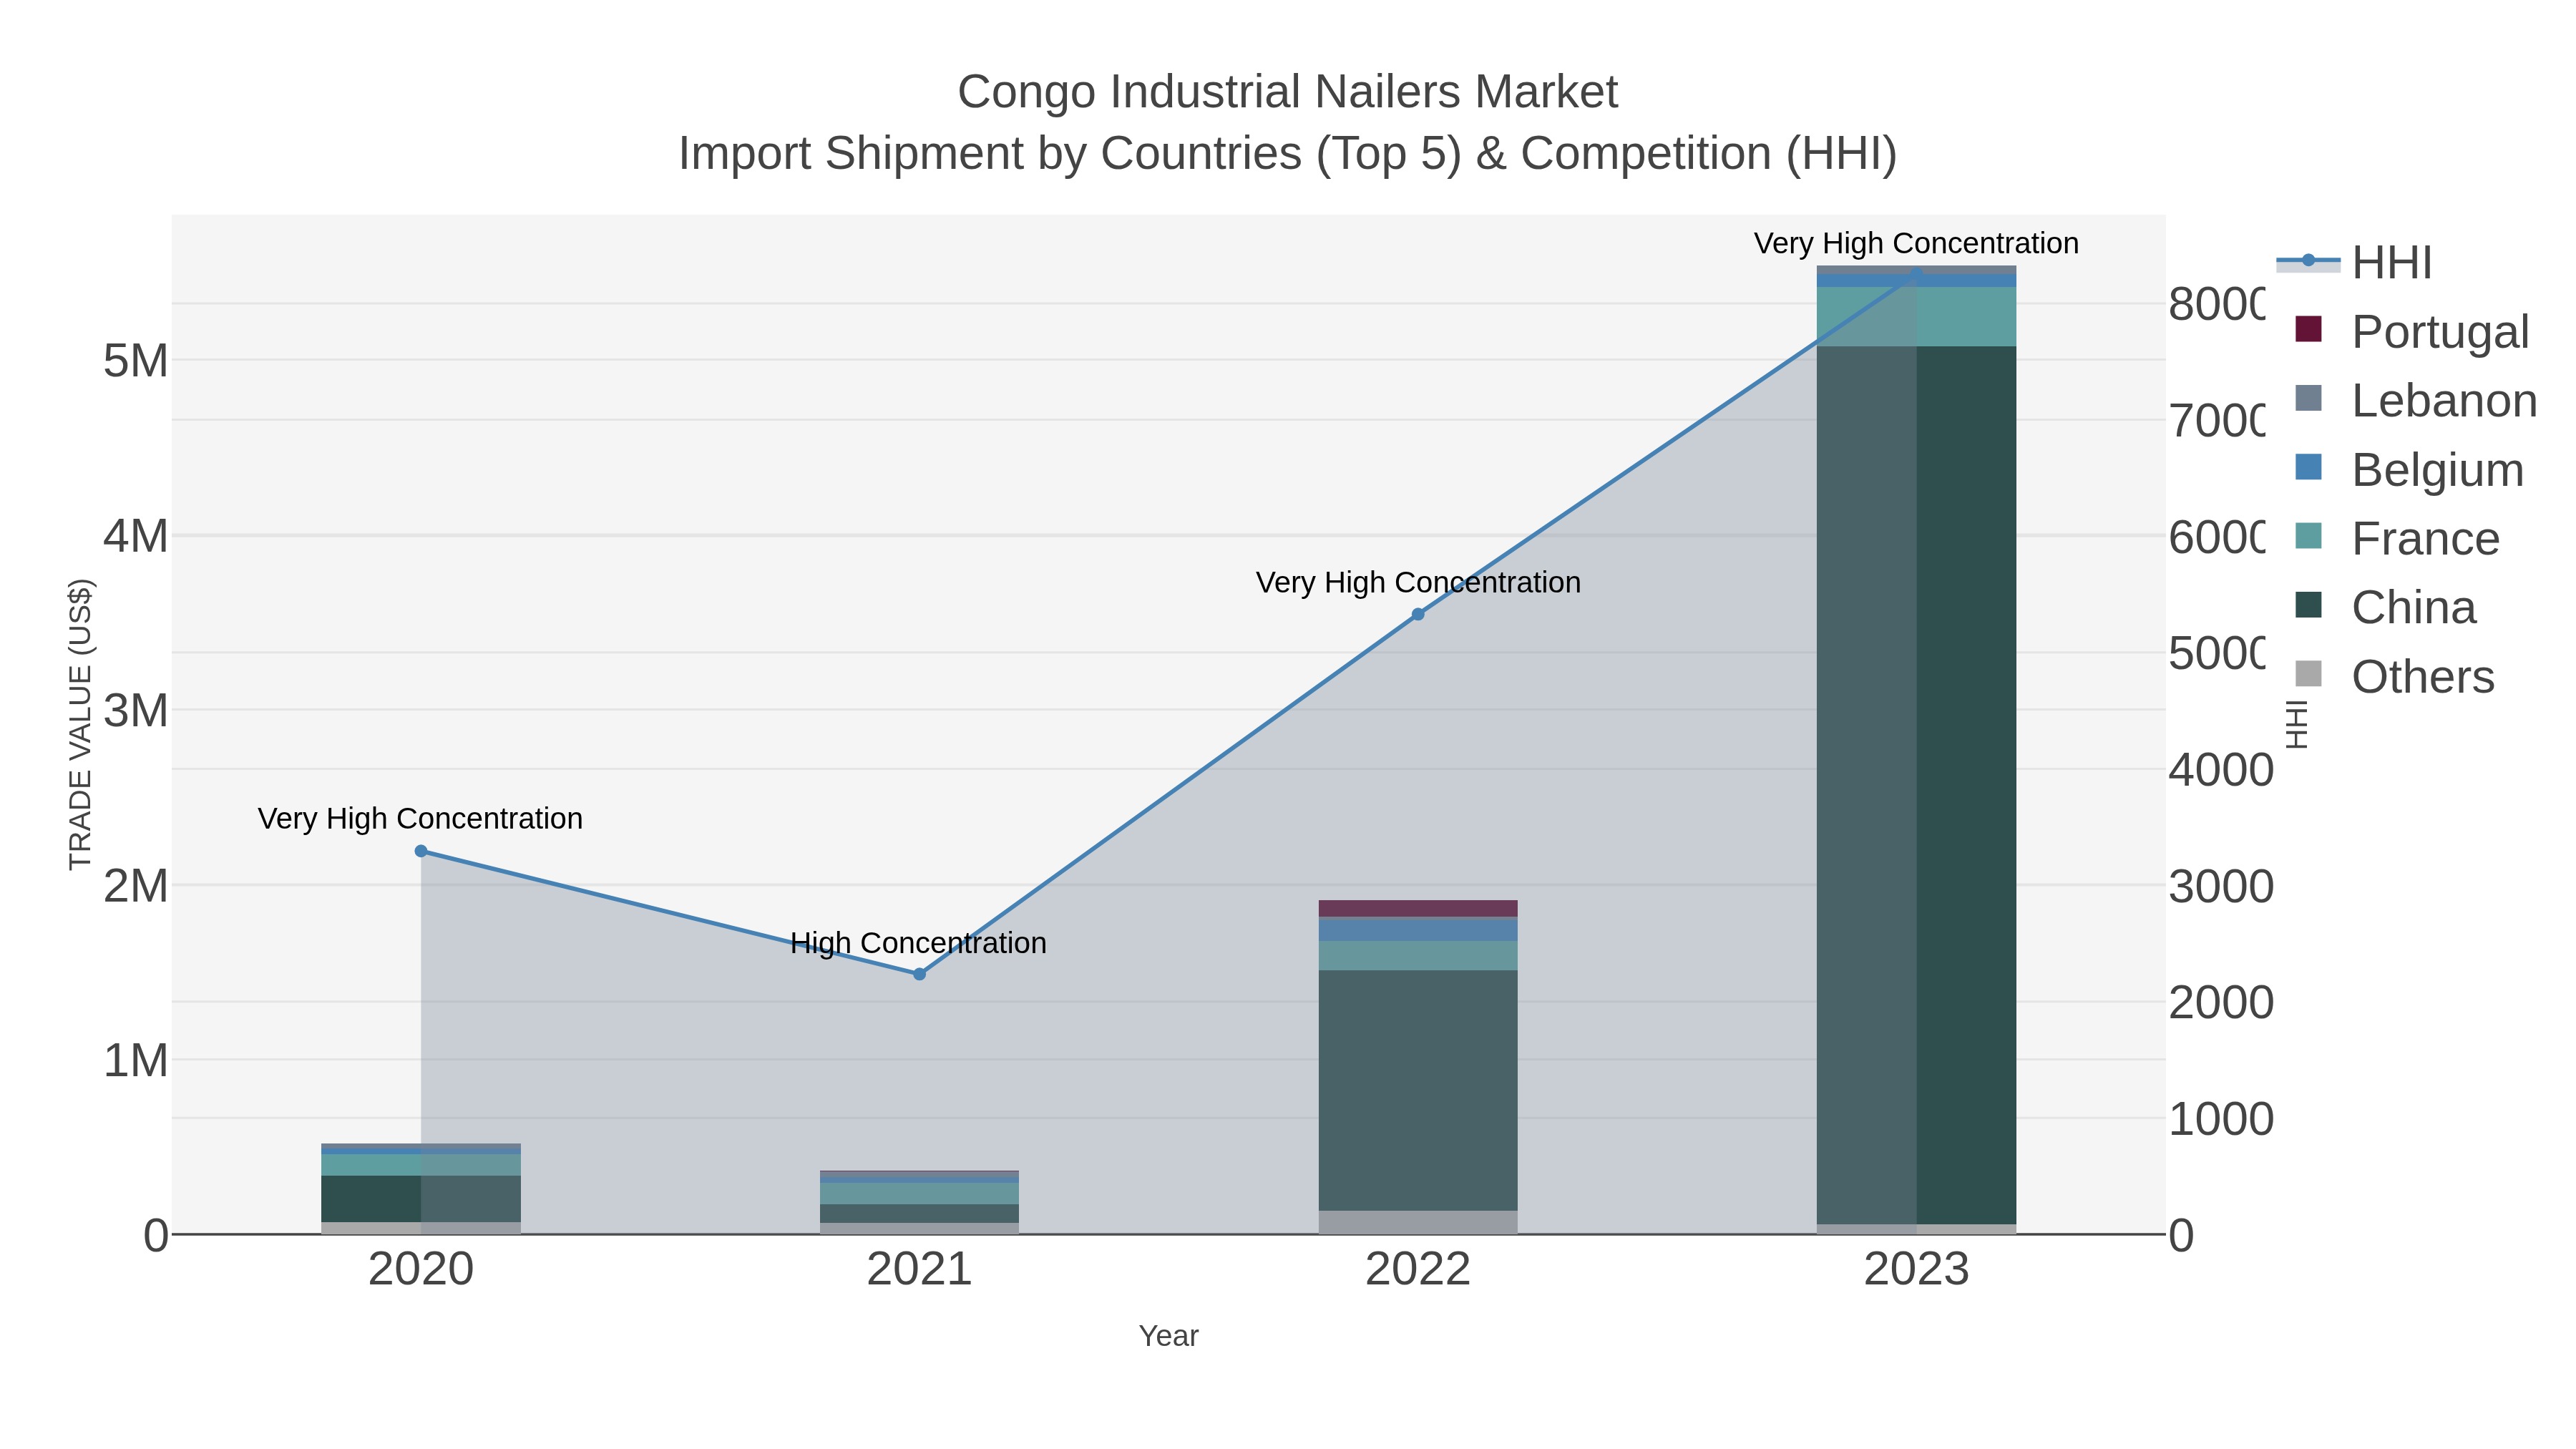Click the Others segment of the 2022 bar
The height and width of the screenshot is (1449, 2576).
click(x=1418, y=1222)
